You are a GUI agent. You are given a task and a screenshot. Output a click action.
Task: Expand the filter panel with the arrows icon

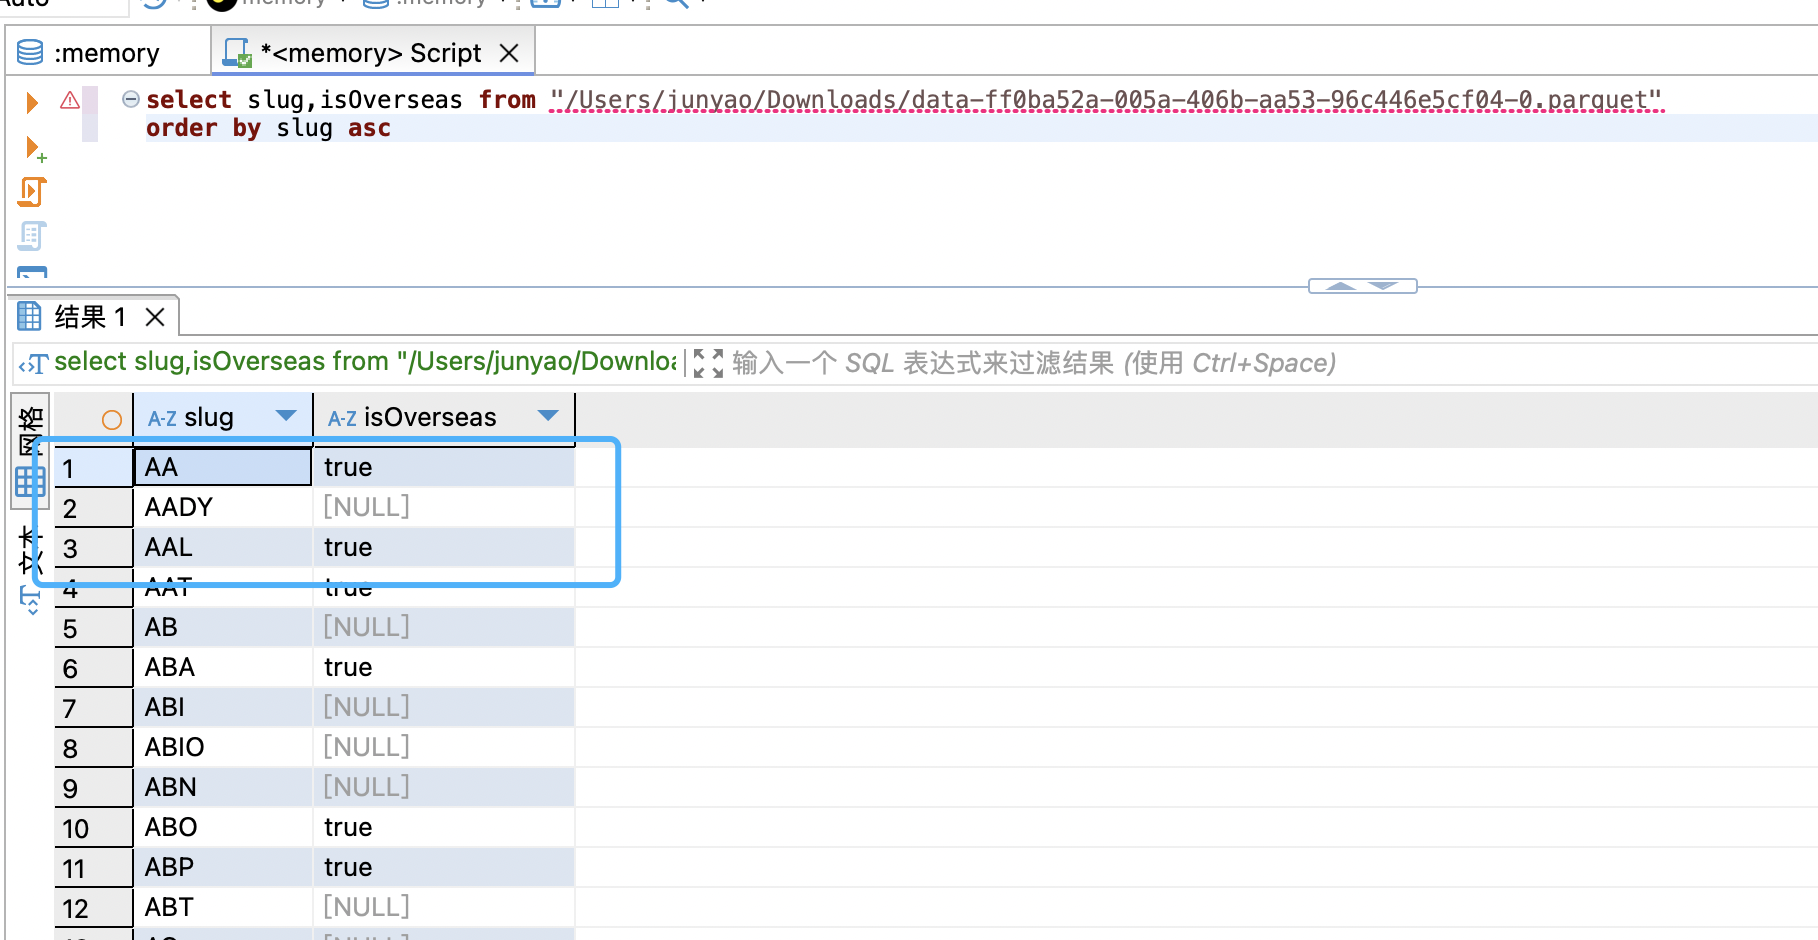tap(708, 363)
